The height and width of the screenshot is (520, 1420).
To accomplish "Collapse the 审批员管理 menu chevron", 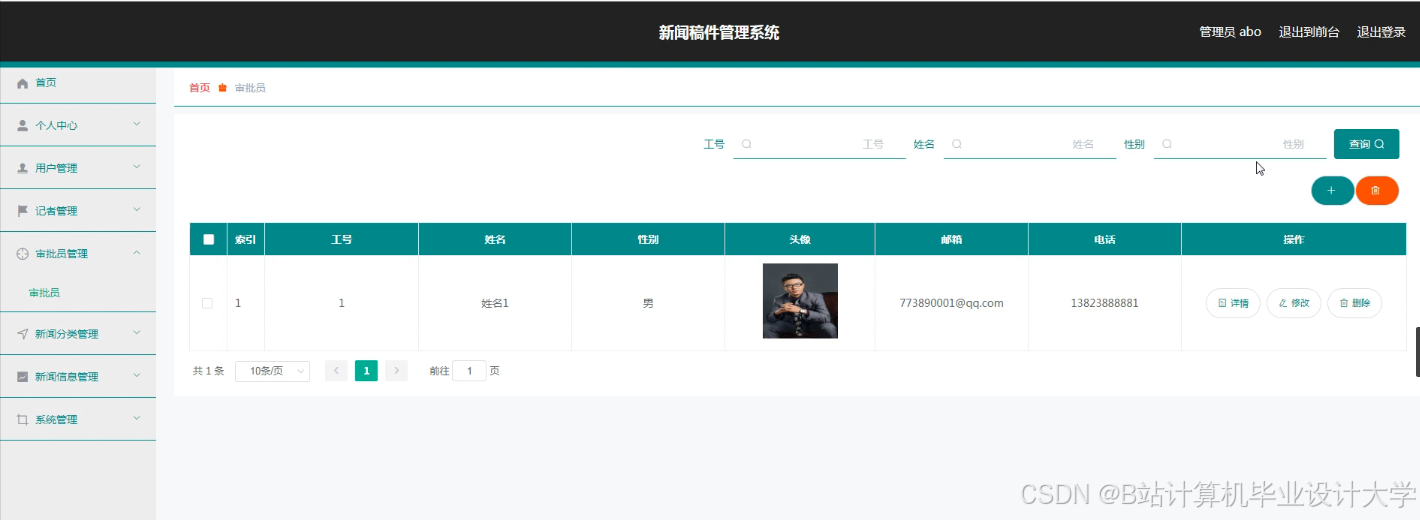I will point(137,252).
